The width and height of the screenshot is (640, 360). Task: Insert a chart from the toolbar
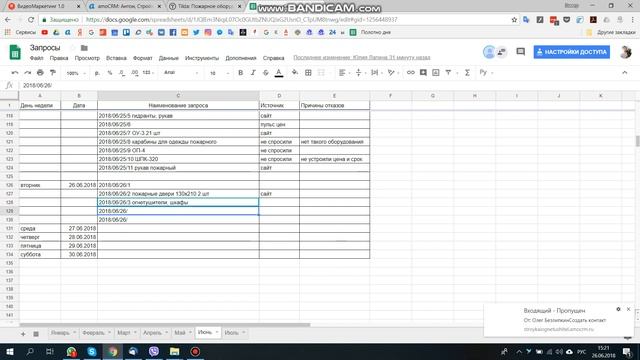click(436, 73)
